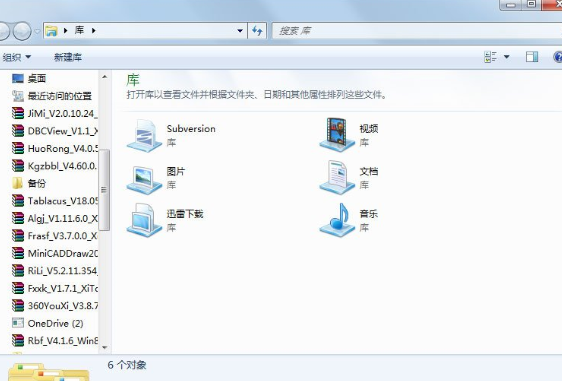Open the 音乐 music library
Screen dimensions: 562x381
point(349,220)
